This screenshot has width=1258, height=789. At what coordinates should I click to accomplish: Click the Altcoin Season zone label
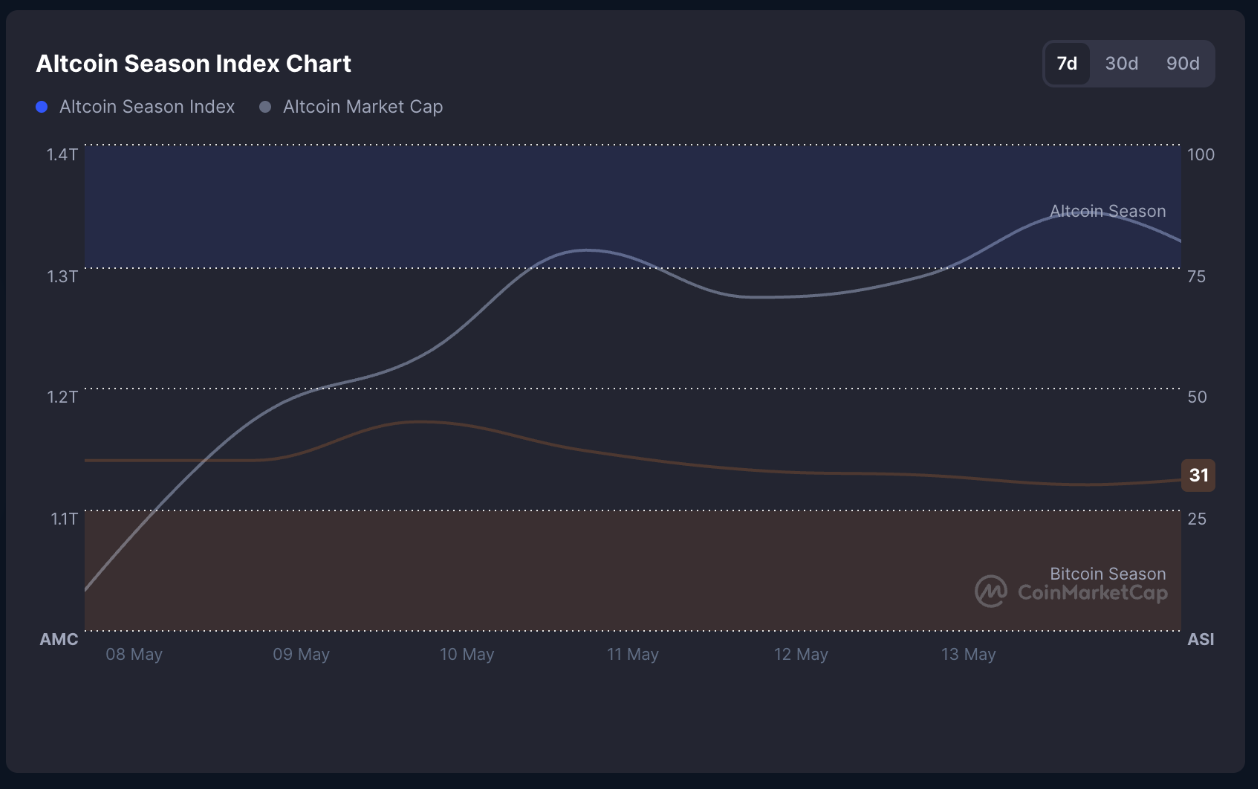point(1107,212)
